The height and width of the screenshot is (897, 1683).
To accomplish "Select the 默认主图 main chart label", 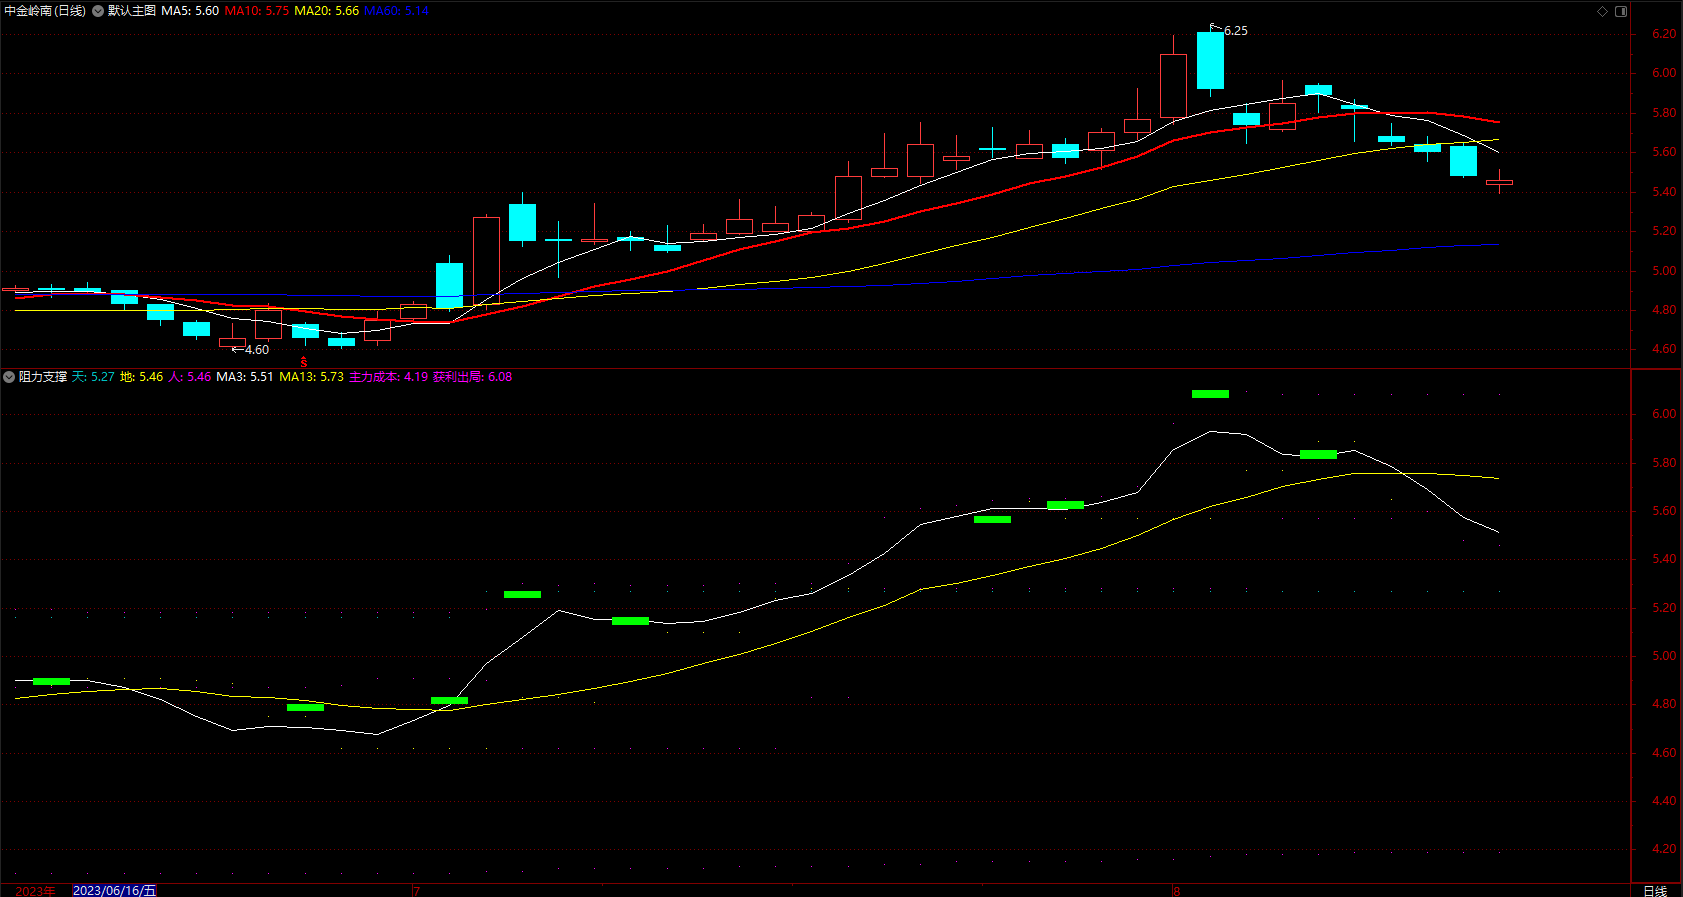I will coord(132,11).
